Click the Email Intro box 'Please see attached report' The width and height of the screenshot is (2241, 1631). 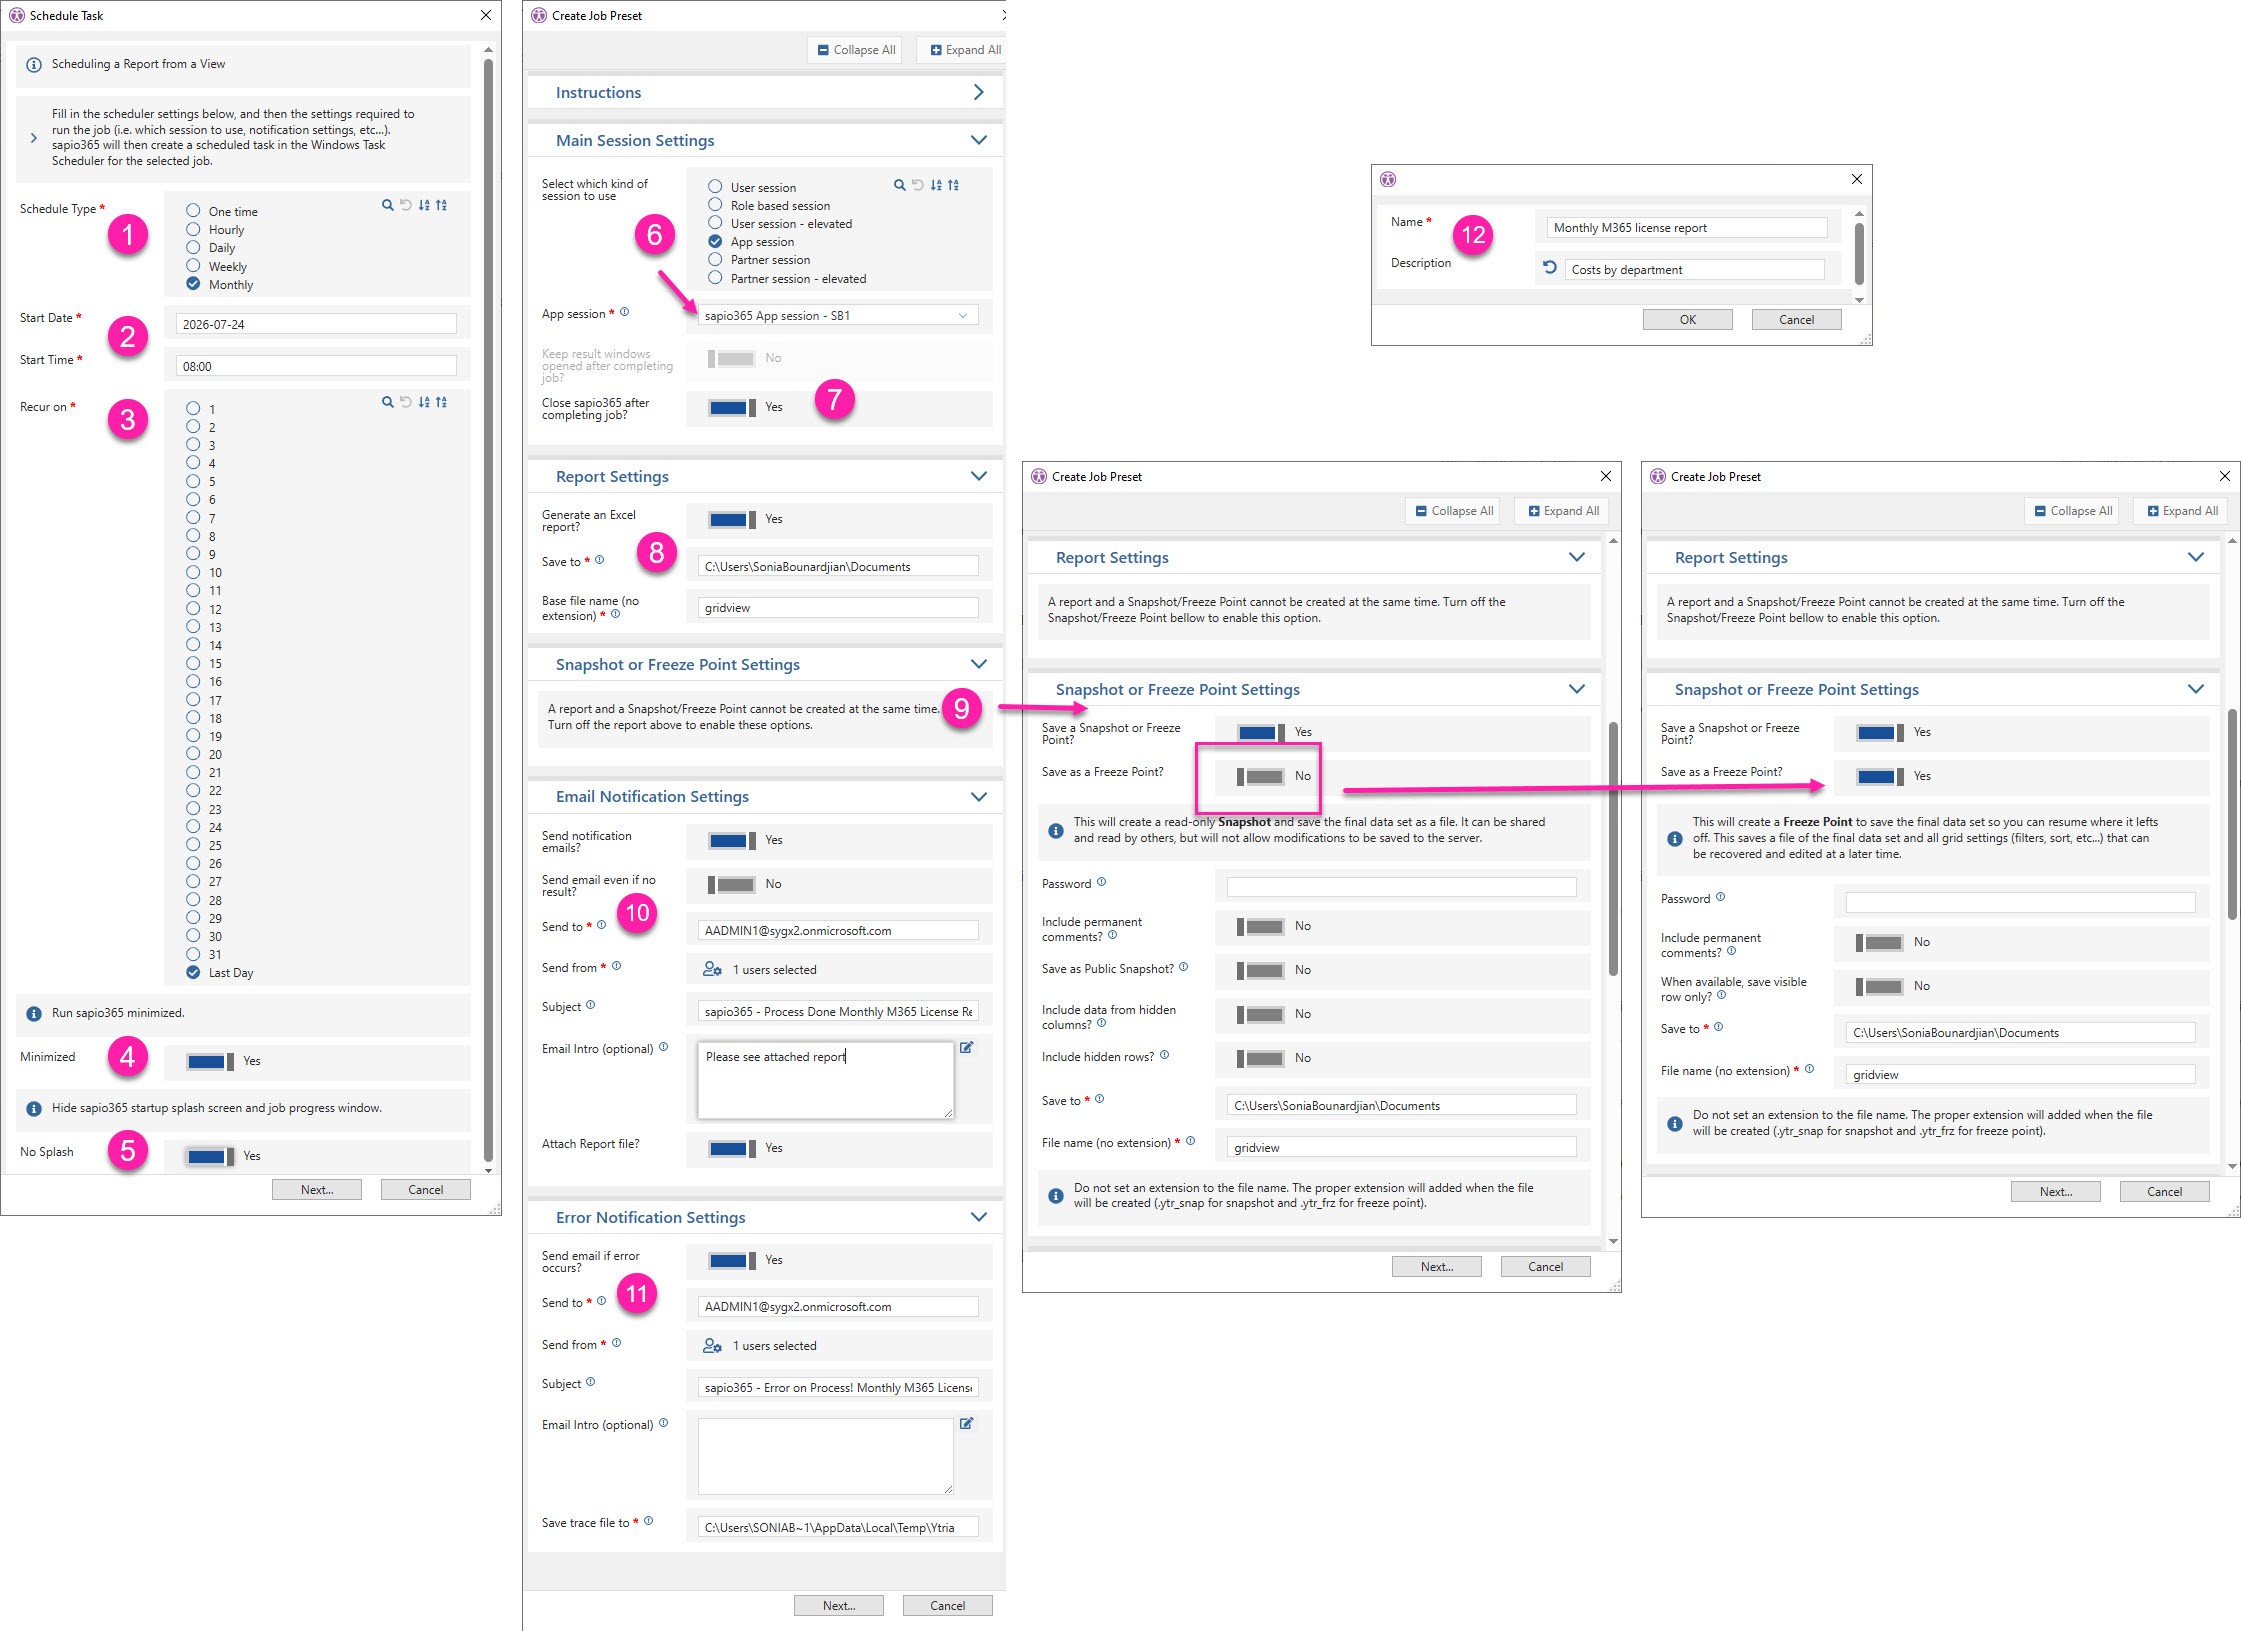826,1080
